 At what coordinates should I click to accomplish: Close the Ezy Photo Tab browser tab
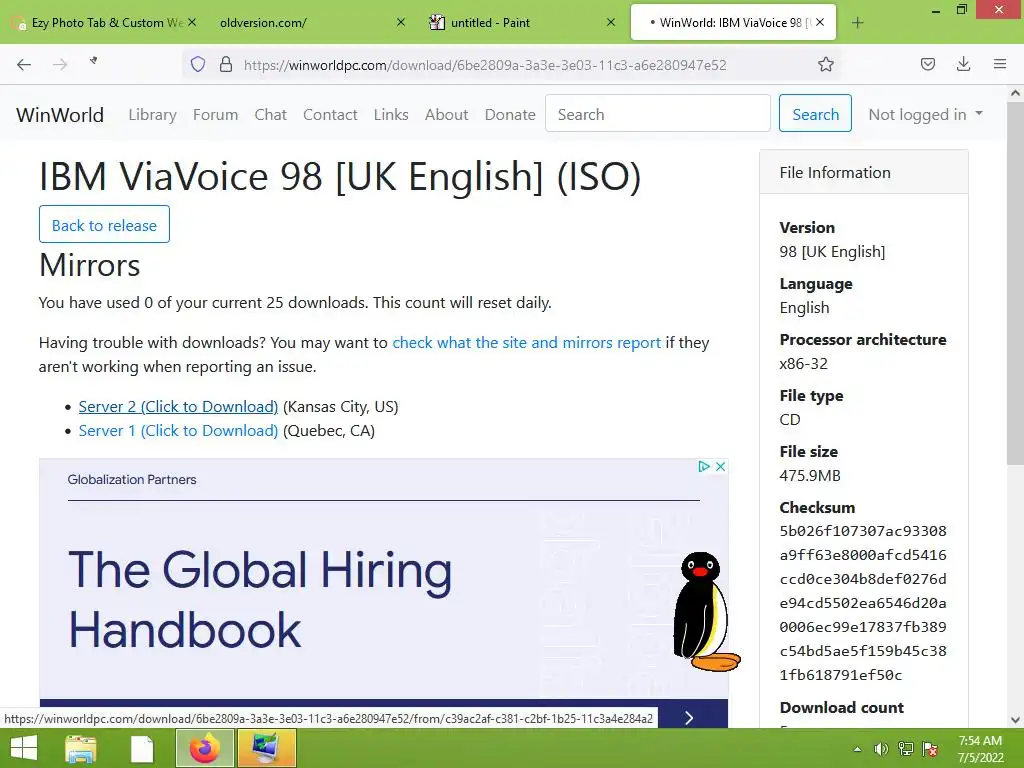pyautogui.click(x=192, y=22)
